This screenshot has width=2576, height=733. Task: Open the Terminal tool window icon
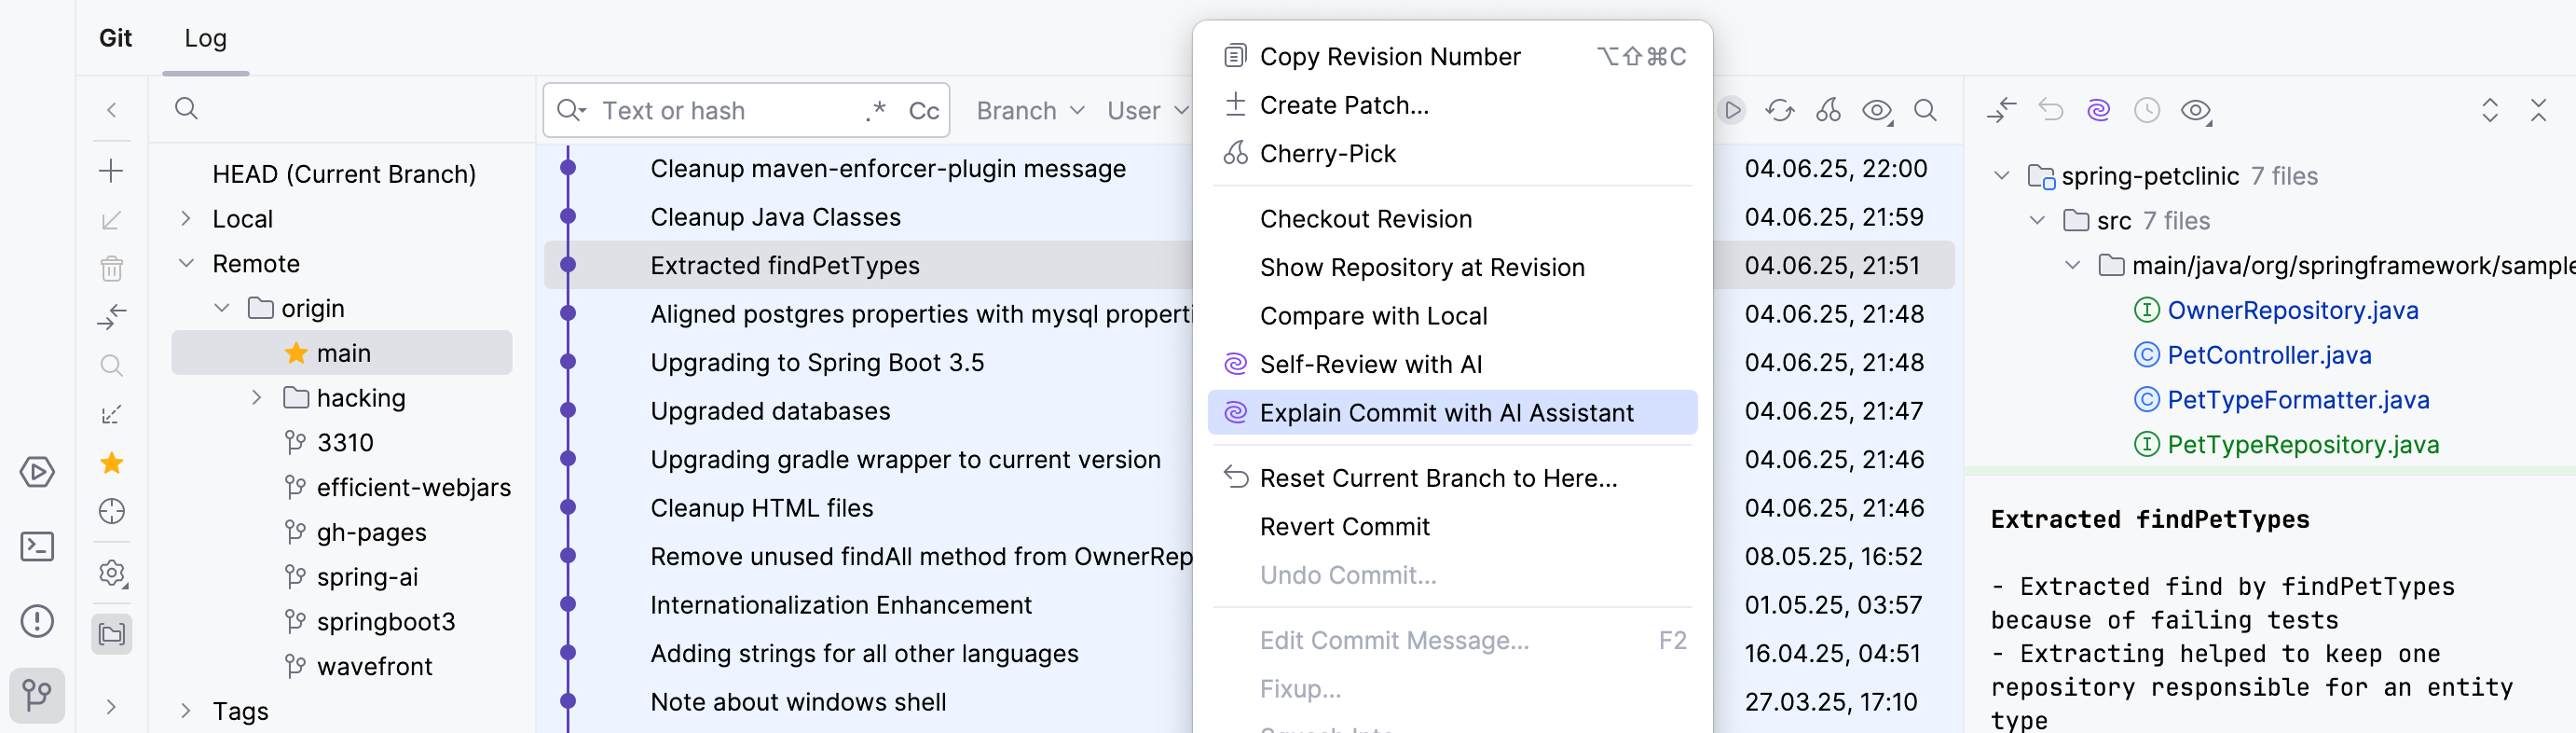coord(37,547)
